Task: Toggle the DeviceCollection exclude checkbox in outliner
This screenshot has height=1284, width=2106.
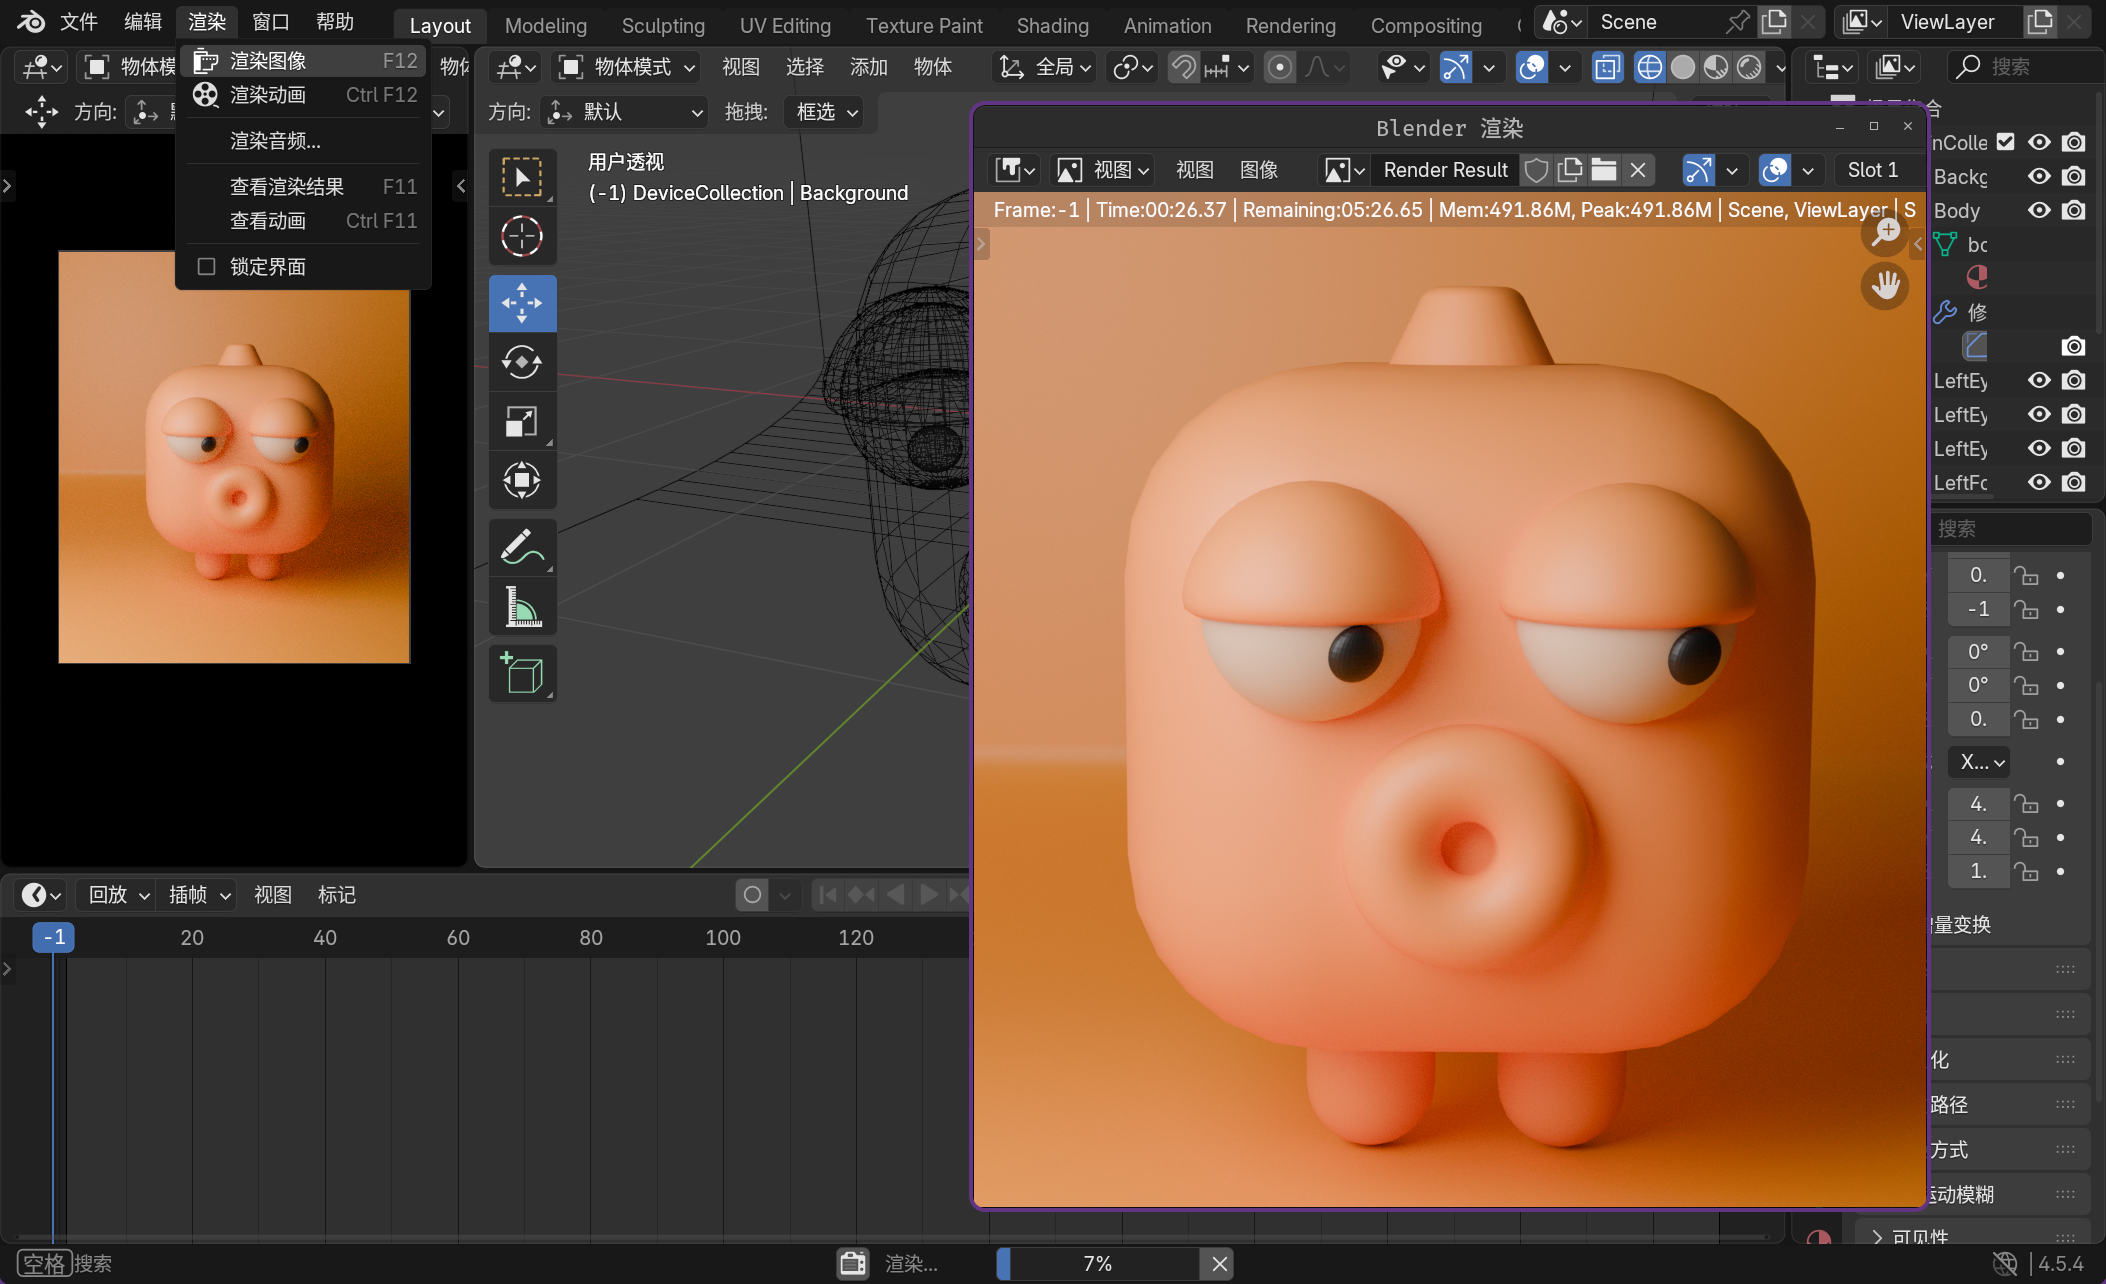Action: tap(2005, 142)
